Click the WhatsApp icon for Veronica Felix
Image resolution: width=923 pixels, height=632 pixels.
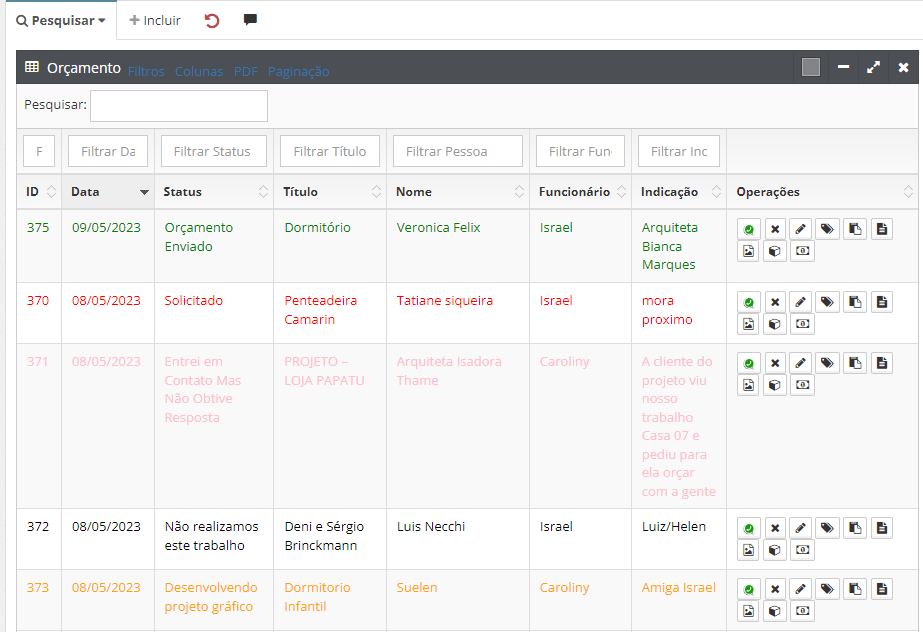coord(748,229)
